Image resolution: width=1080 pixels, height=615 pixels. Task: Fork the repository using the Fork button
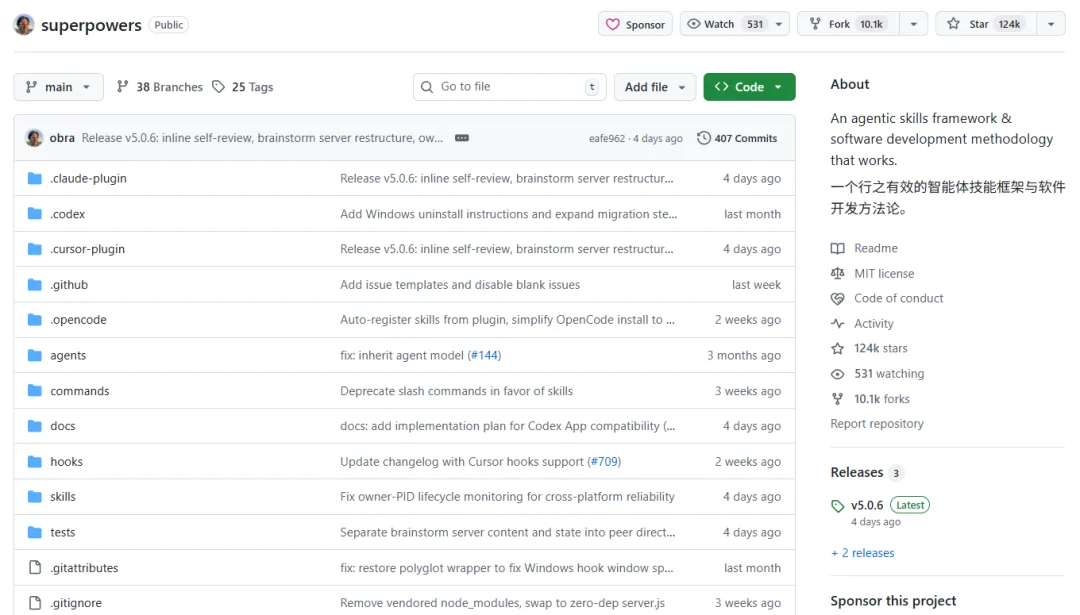click(848, 24)
